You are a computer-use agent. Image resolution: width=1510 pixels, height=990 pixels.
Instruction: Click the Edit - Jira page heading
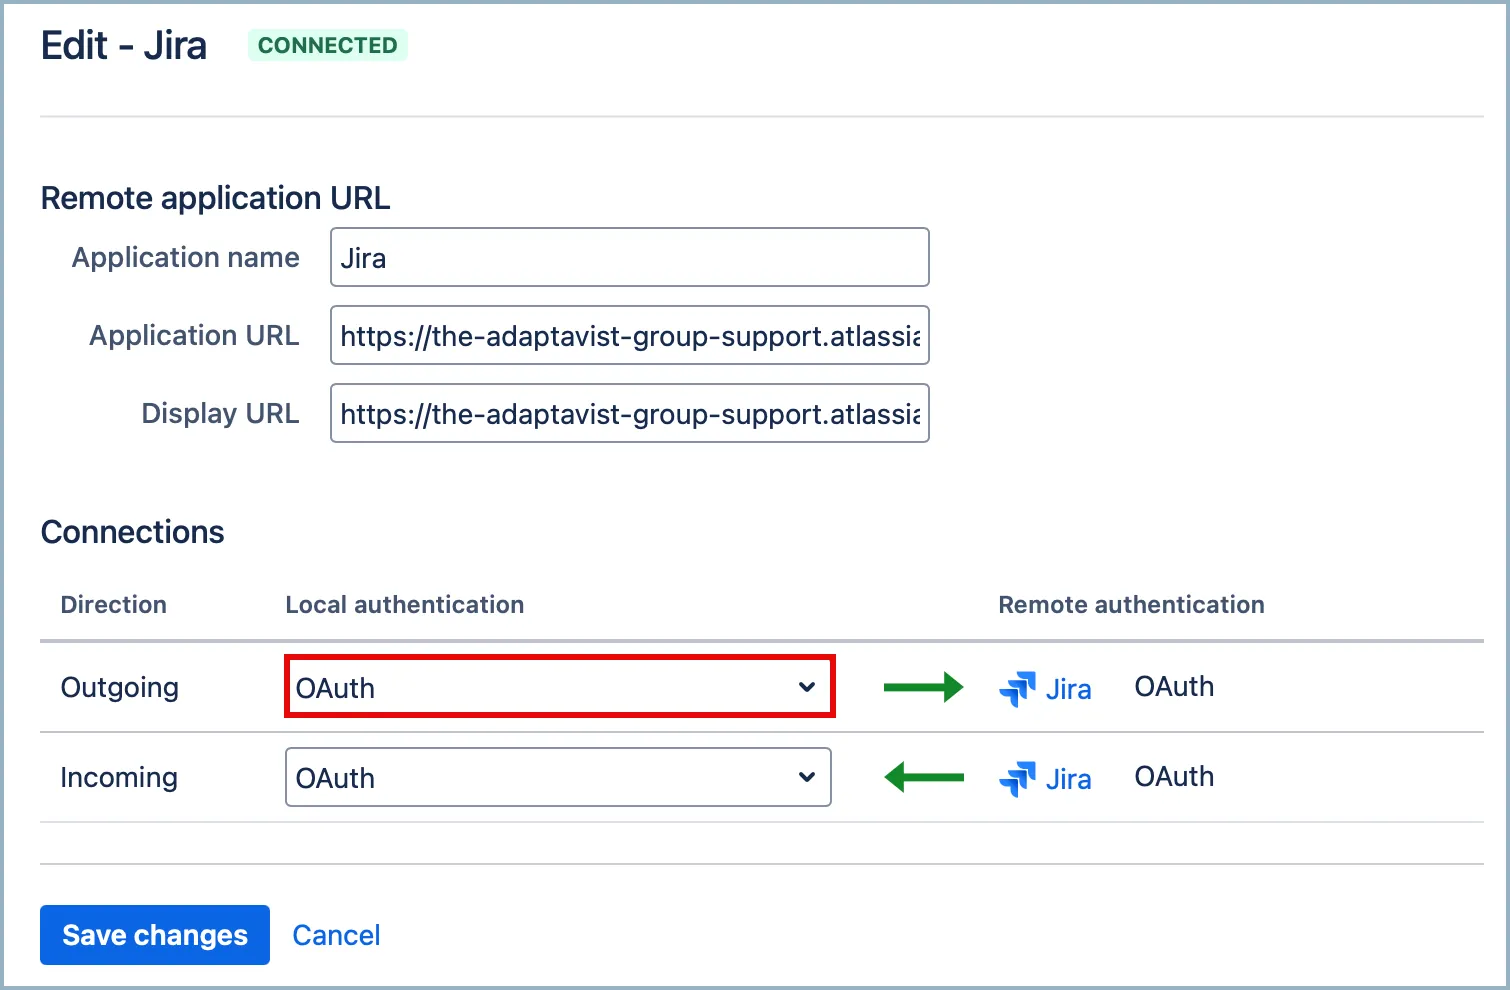(124, 45)
